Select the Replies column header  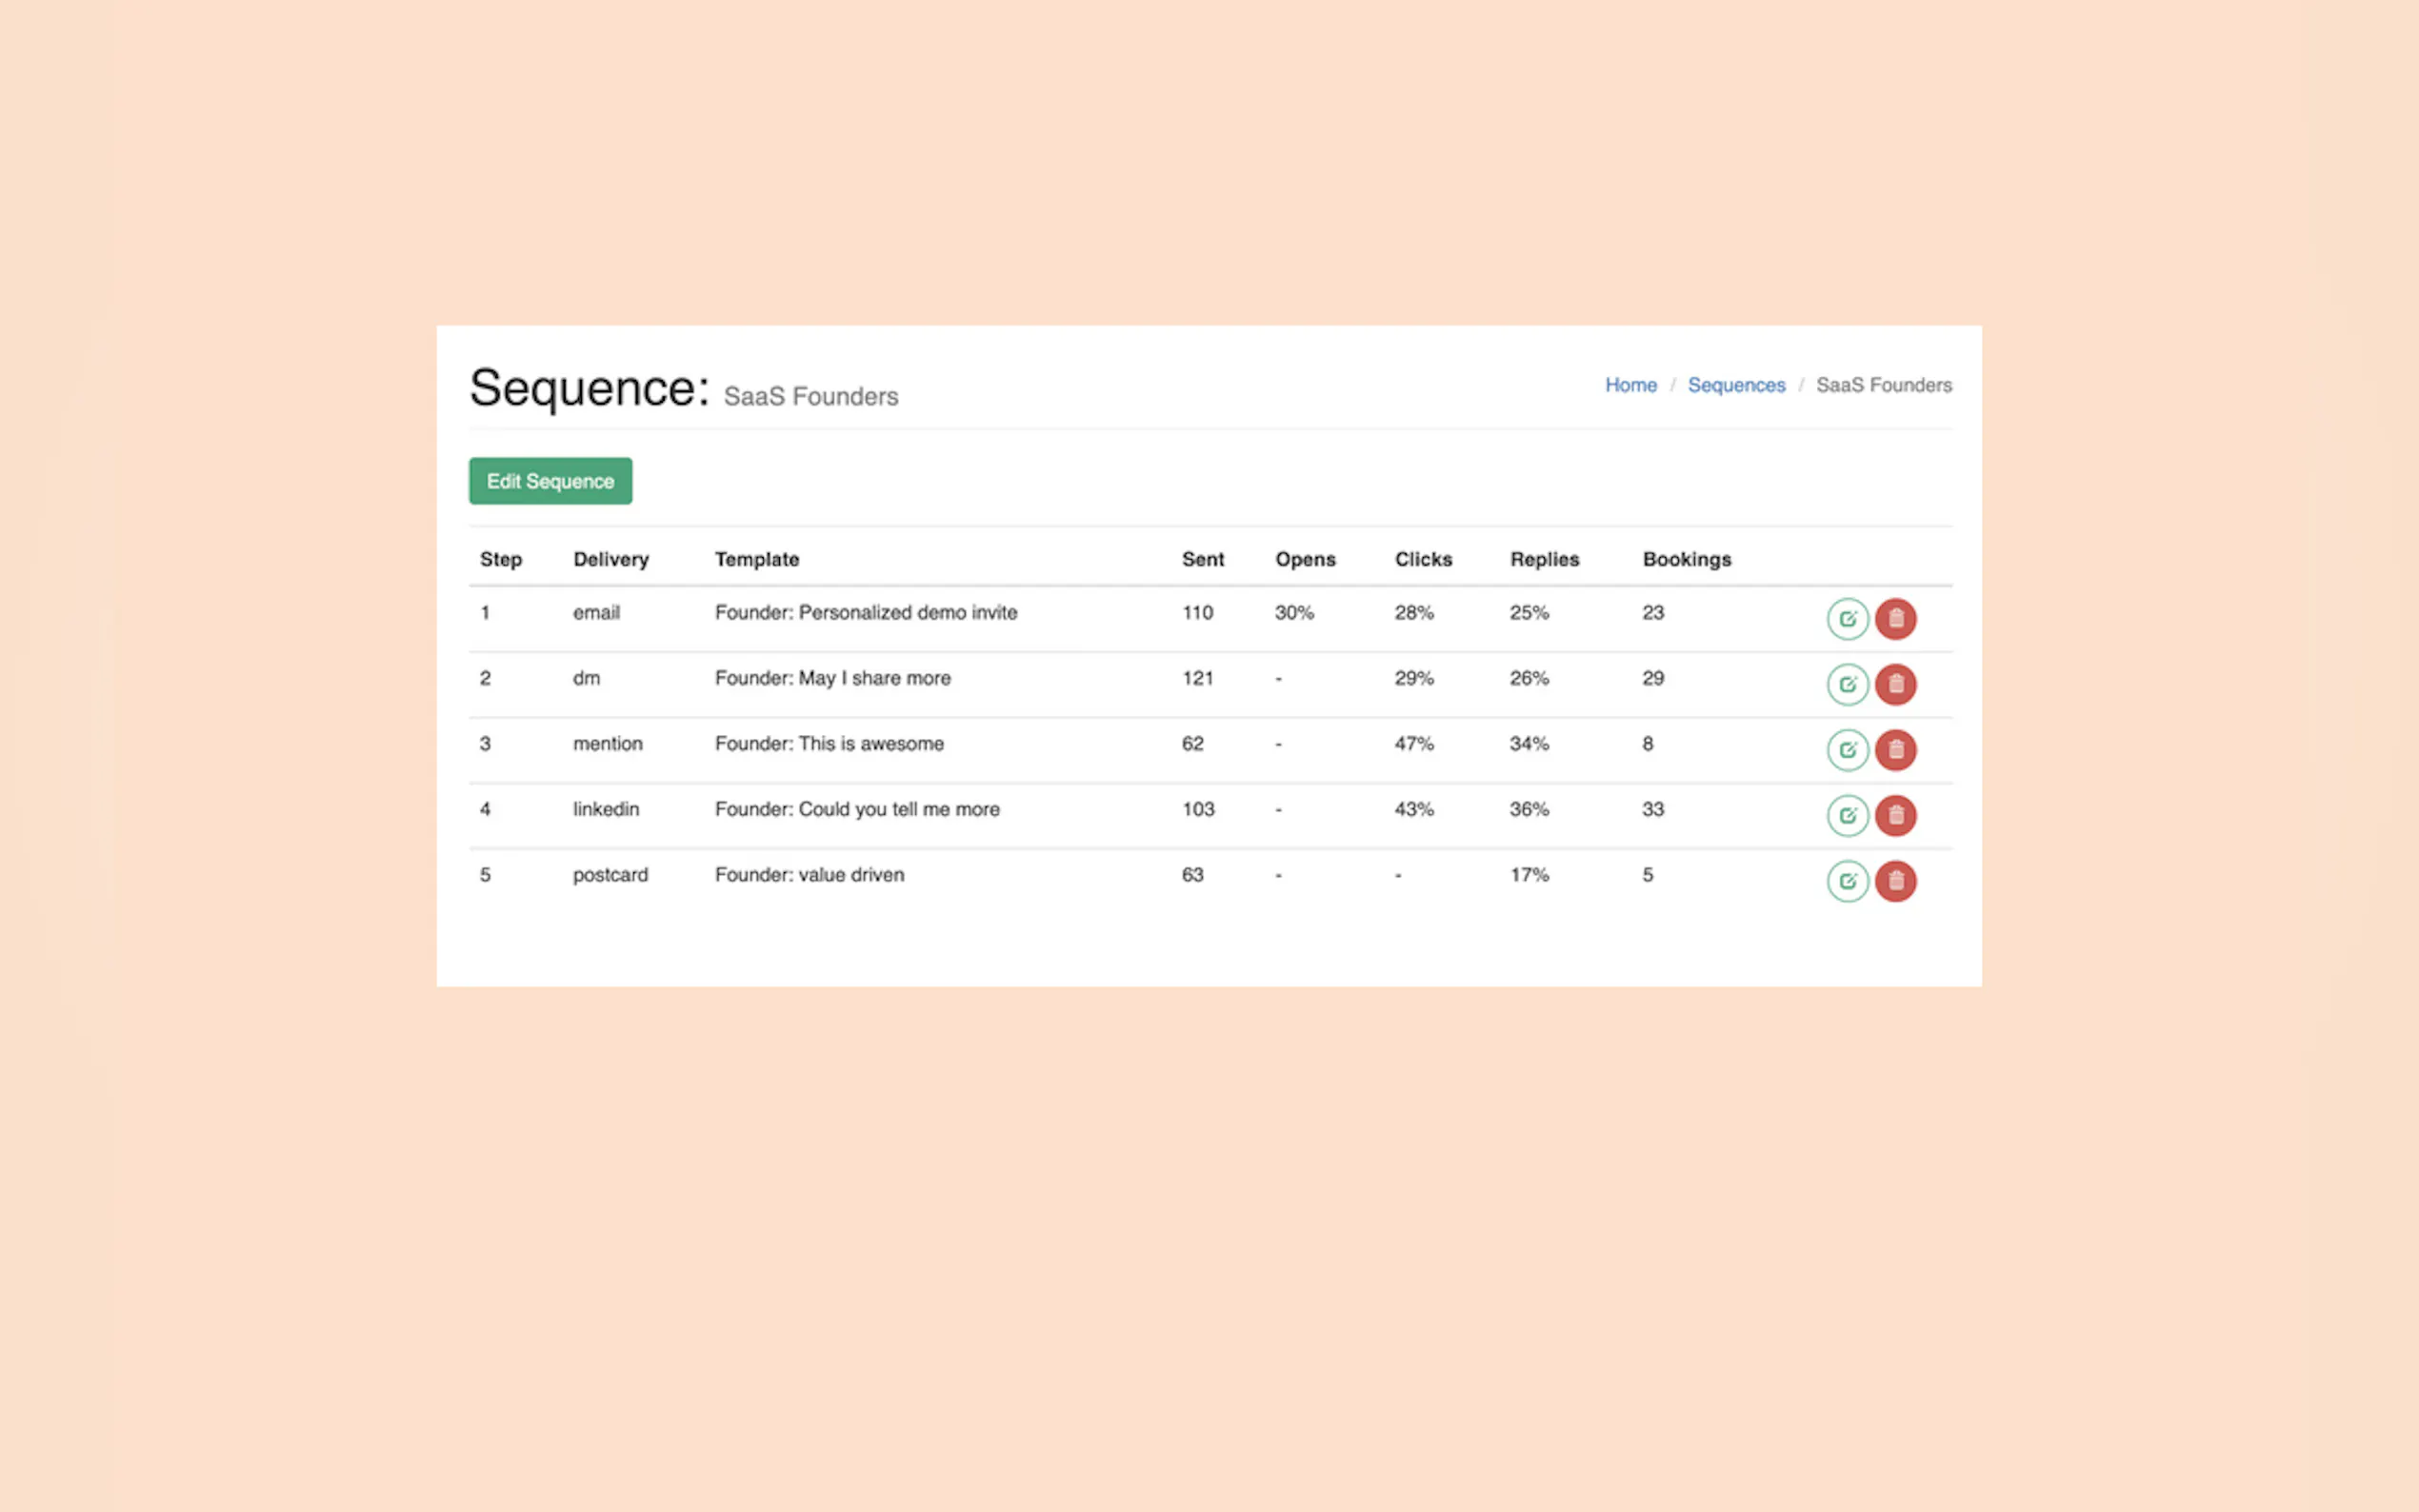[x=1544, y=559]
